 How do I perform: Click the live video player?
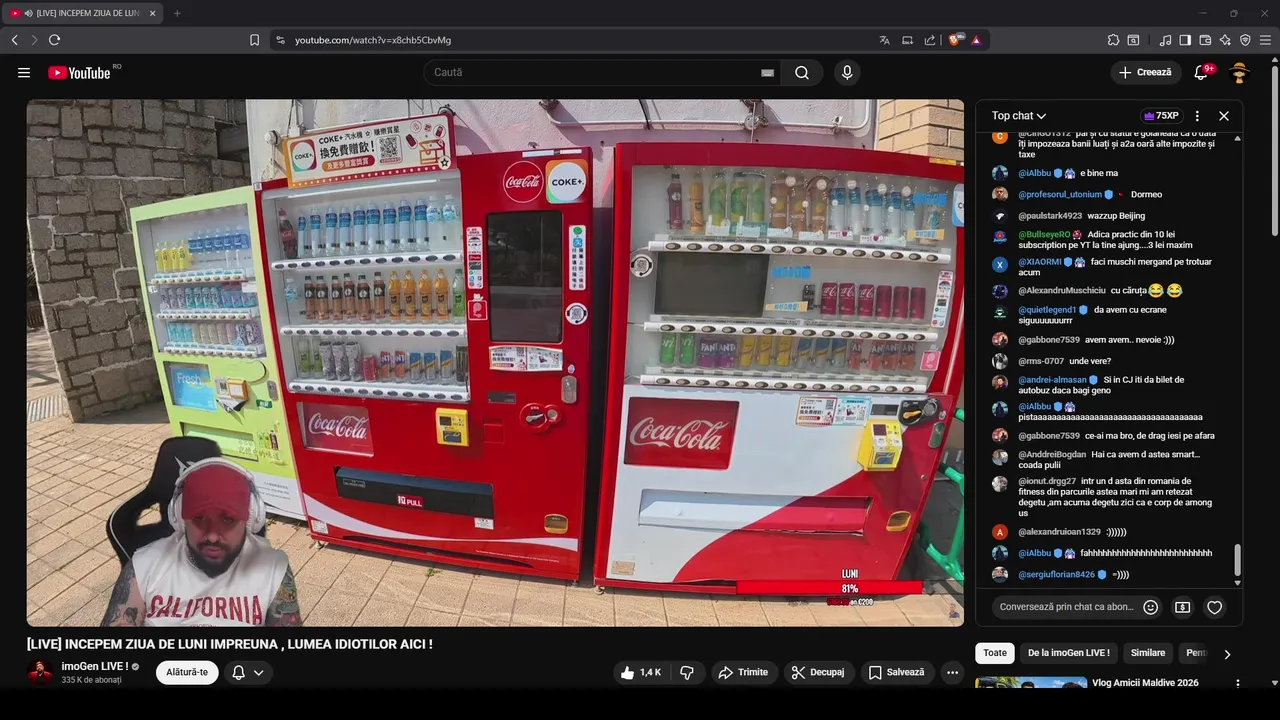coord(495,362)
